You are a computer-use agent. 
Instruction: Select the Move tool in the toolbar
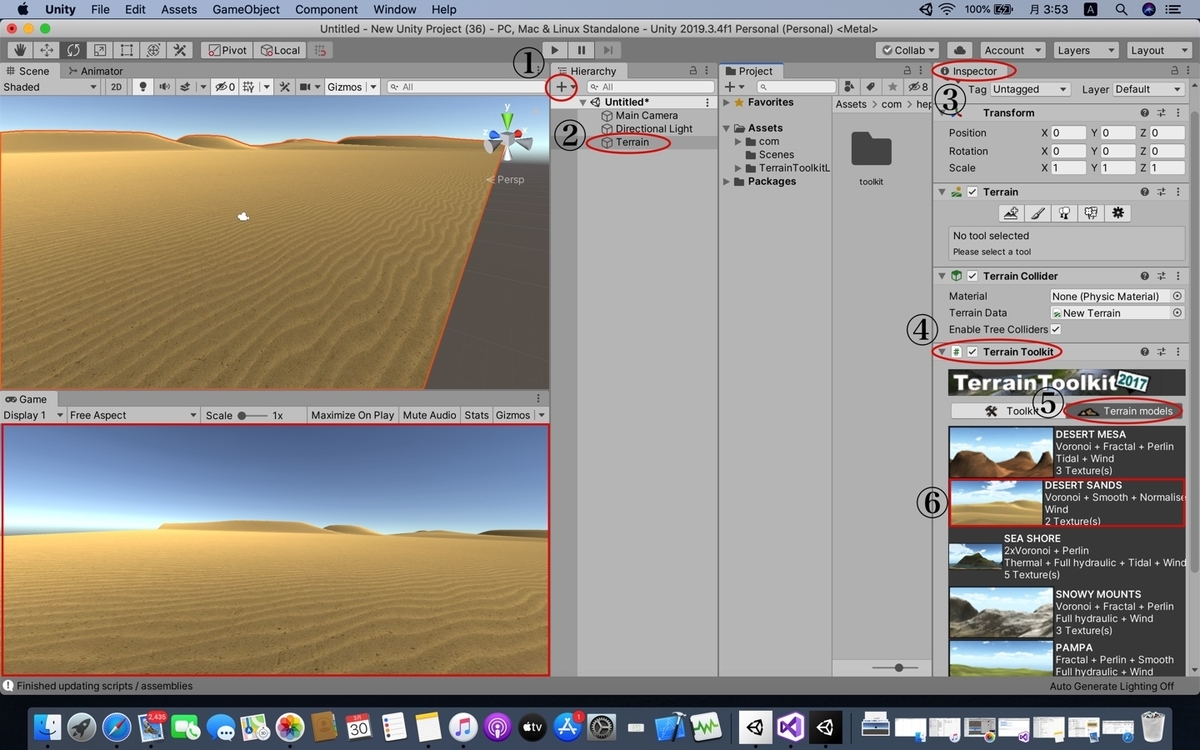point(46,50)
